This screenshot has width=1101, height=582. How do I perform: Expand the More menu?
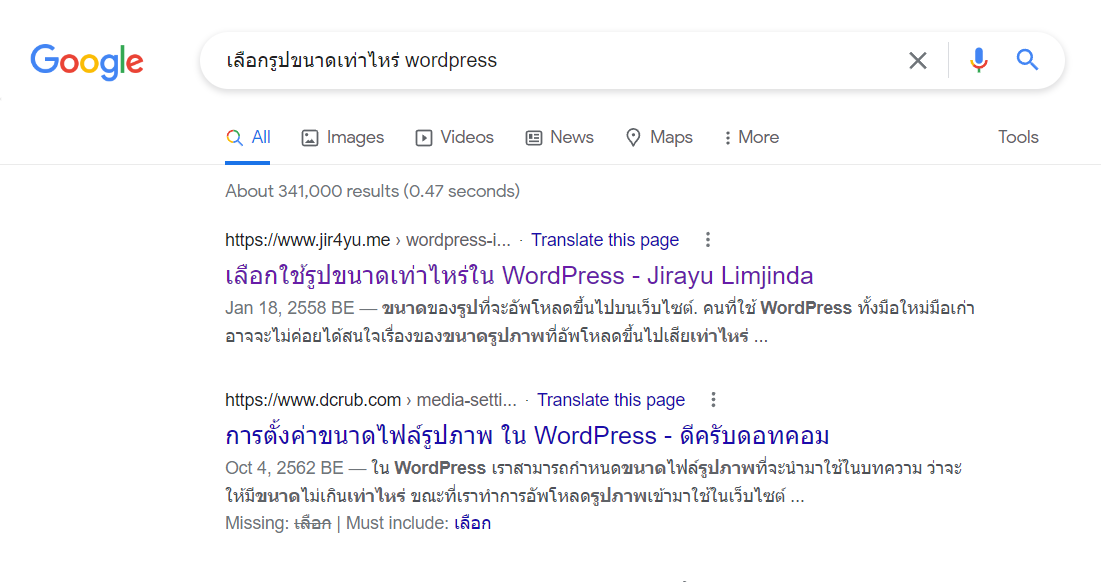[x=751, y=138]
